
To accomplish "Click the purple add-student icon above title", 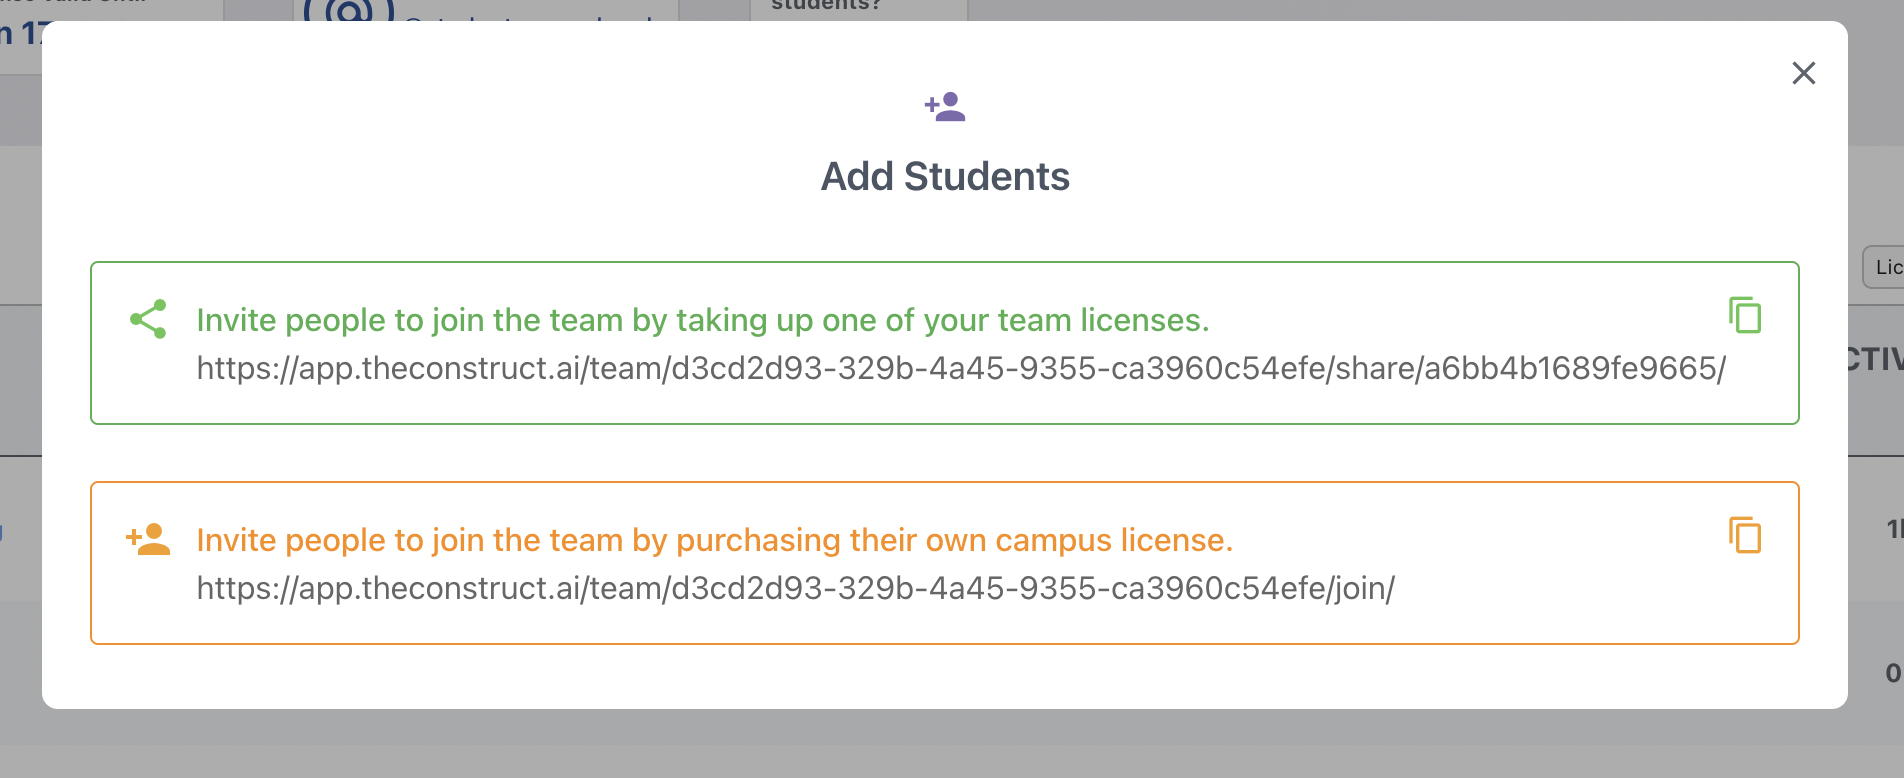I will coord(945,106).
